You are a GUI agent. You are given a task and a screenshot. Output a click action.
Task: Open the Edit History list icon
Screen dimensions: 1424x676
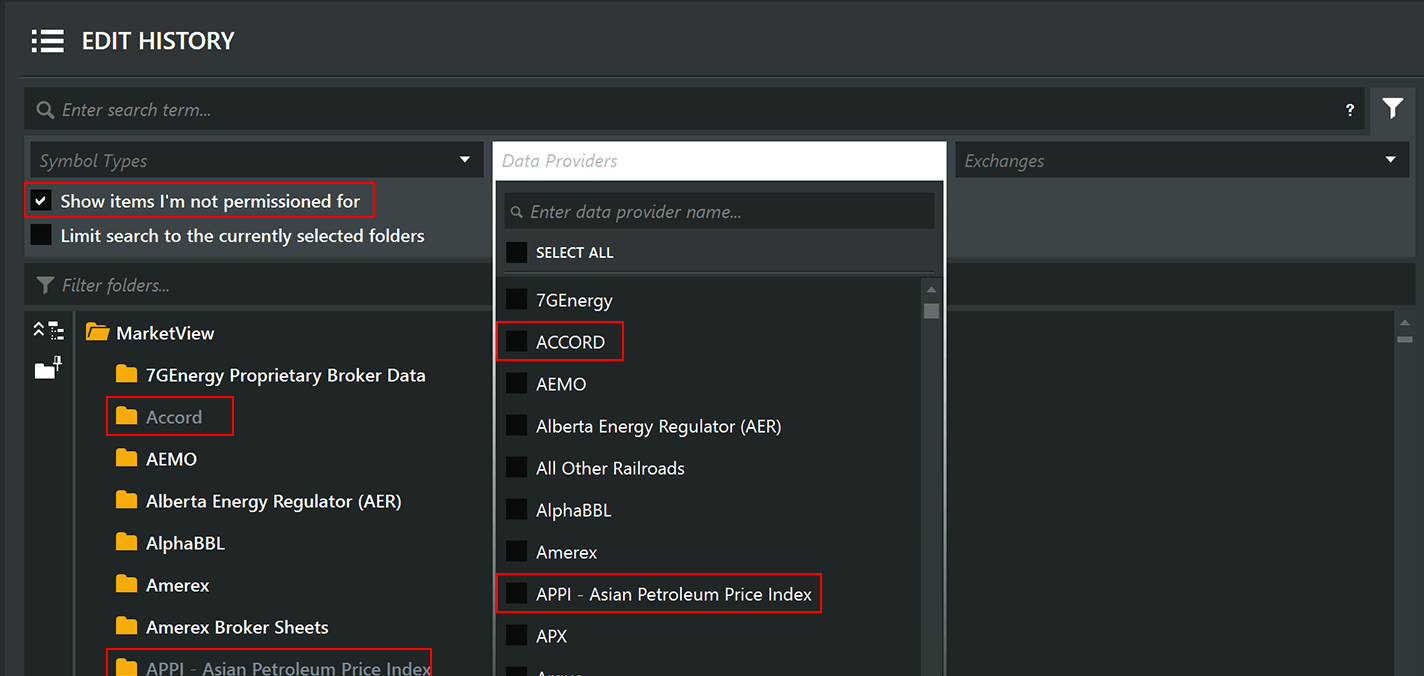pos(47,41)
